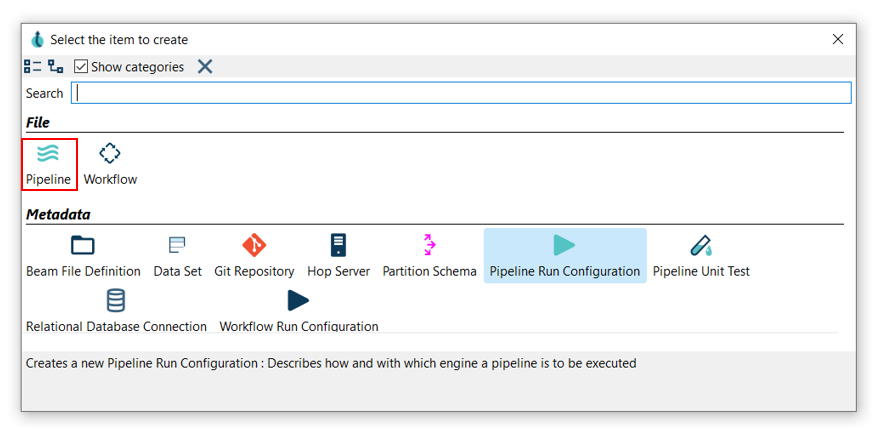882x431 pixels.
Task: Close the item creation dialog
Action: point(838,39)
